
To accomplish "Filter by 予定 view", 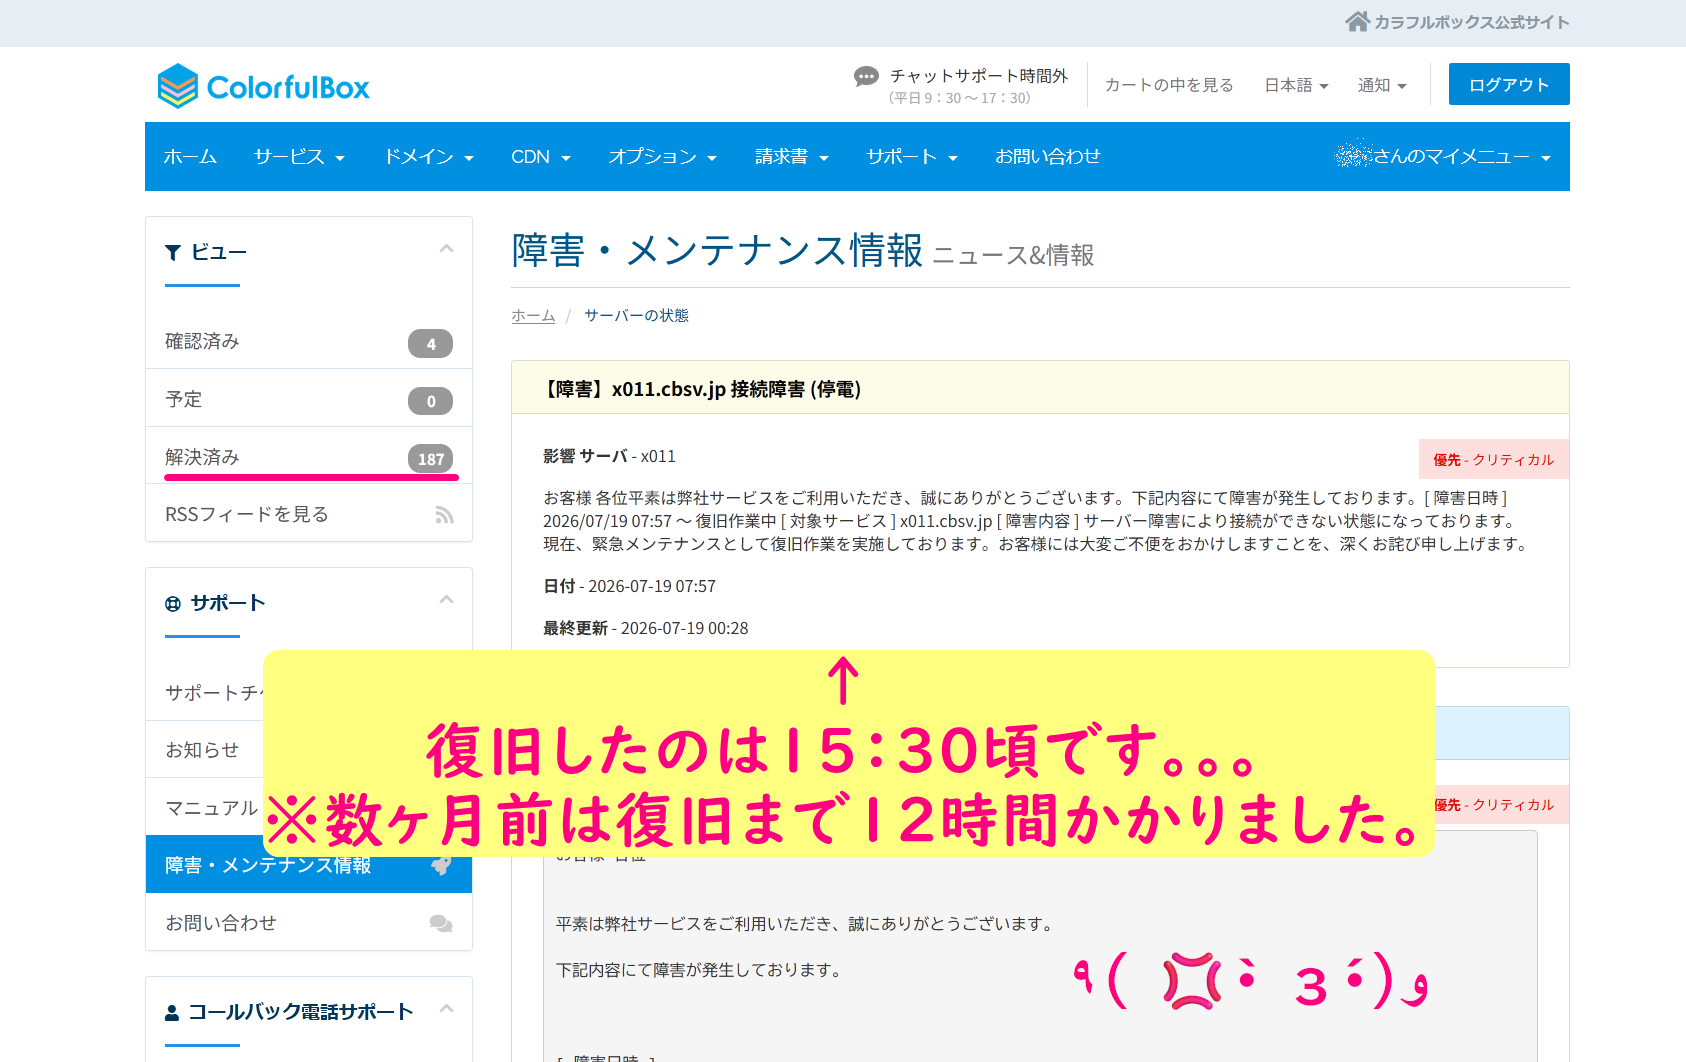I will pos(309,400).
